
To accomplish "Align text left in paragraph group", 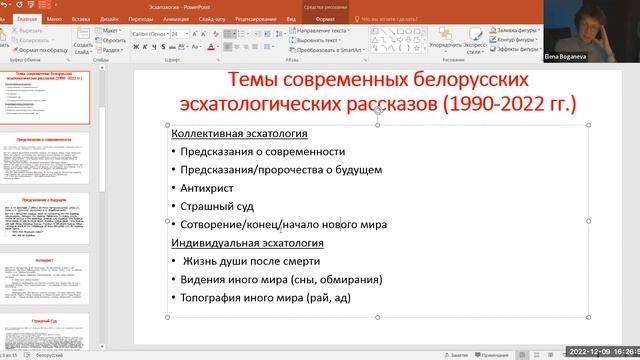I will (x=228, y=47).
